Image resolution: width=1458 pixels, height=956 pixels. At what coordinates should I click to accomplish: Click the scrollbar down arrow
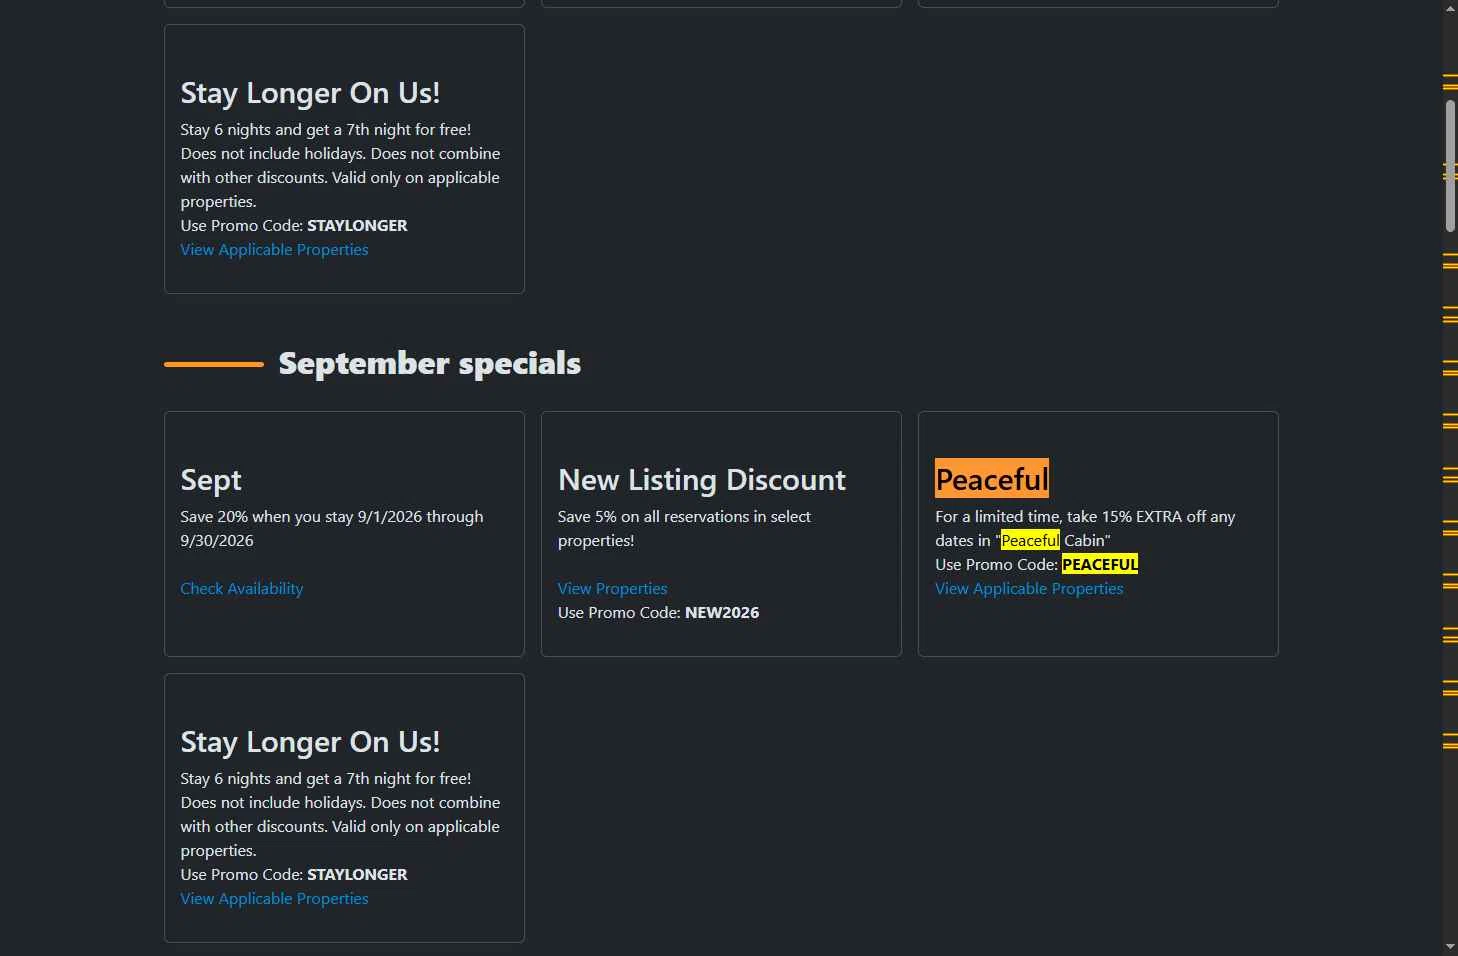[1450, 946]
